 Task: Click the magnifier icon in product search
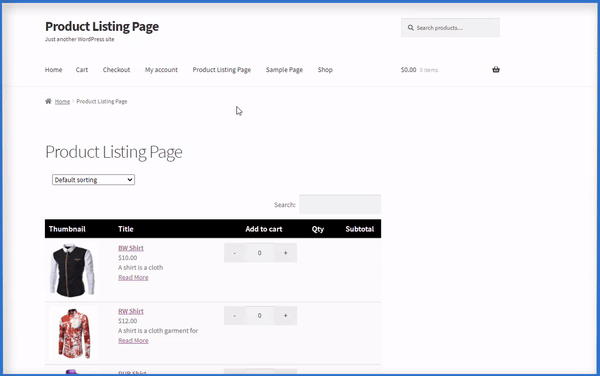click(411, 28)
